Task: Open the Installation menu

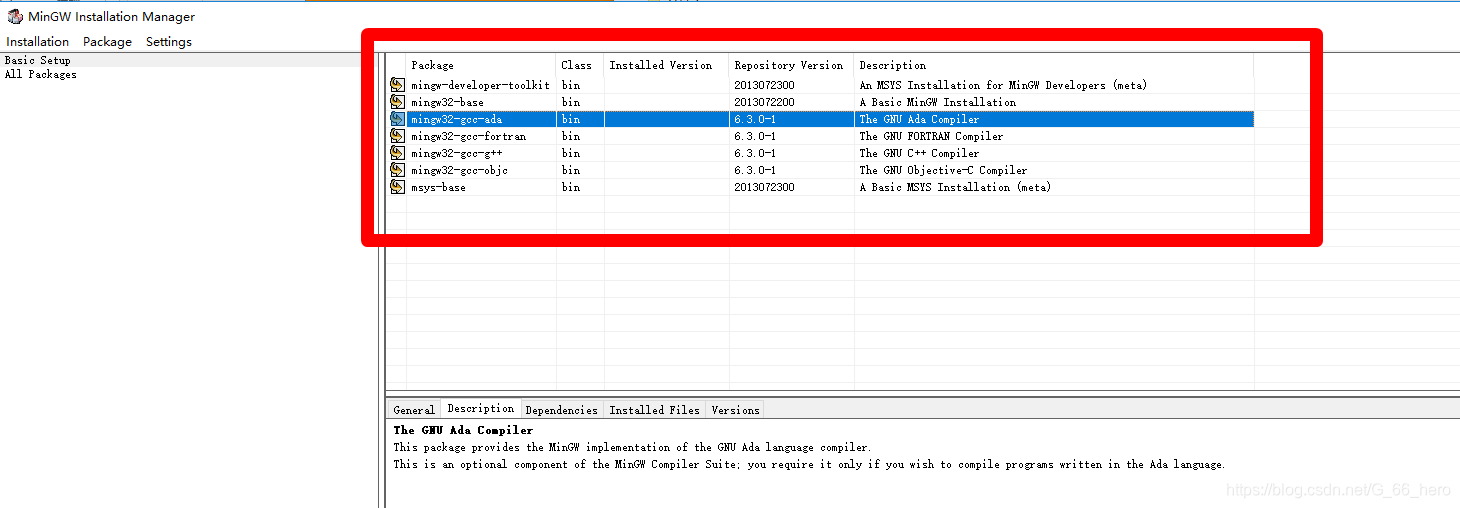Action: pyautogui.click(x=38, y=42)
